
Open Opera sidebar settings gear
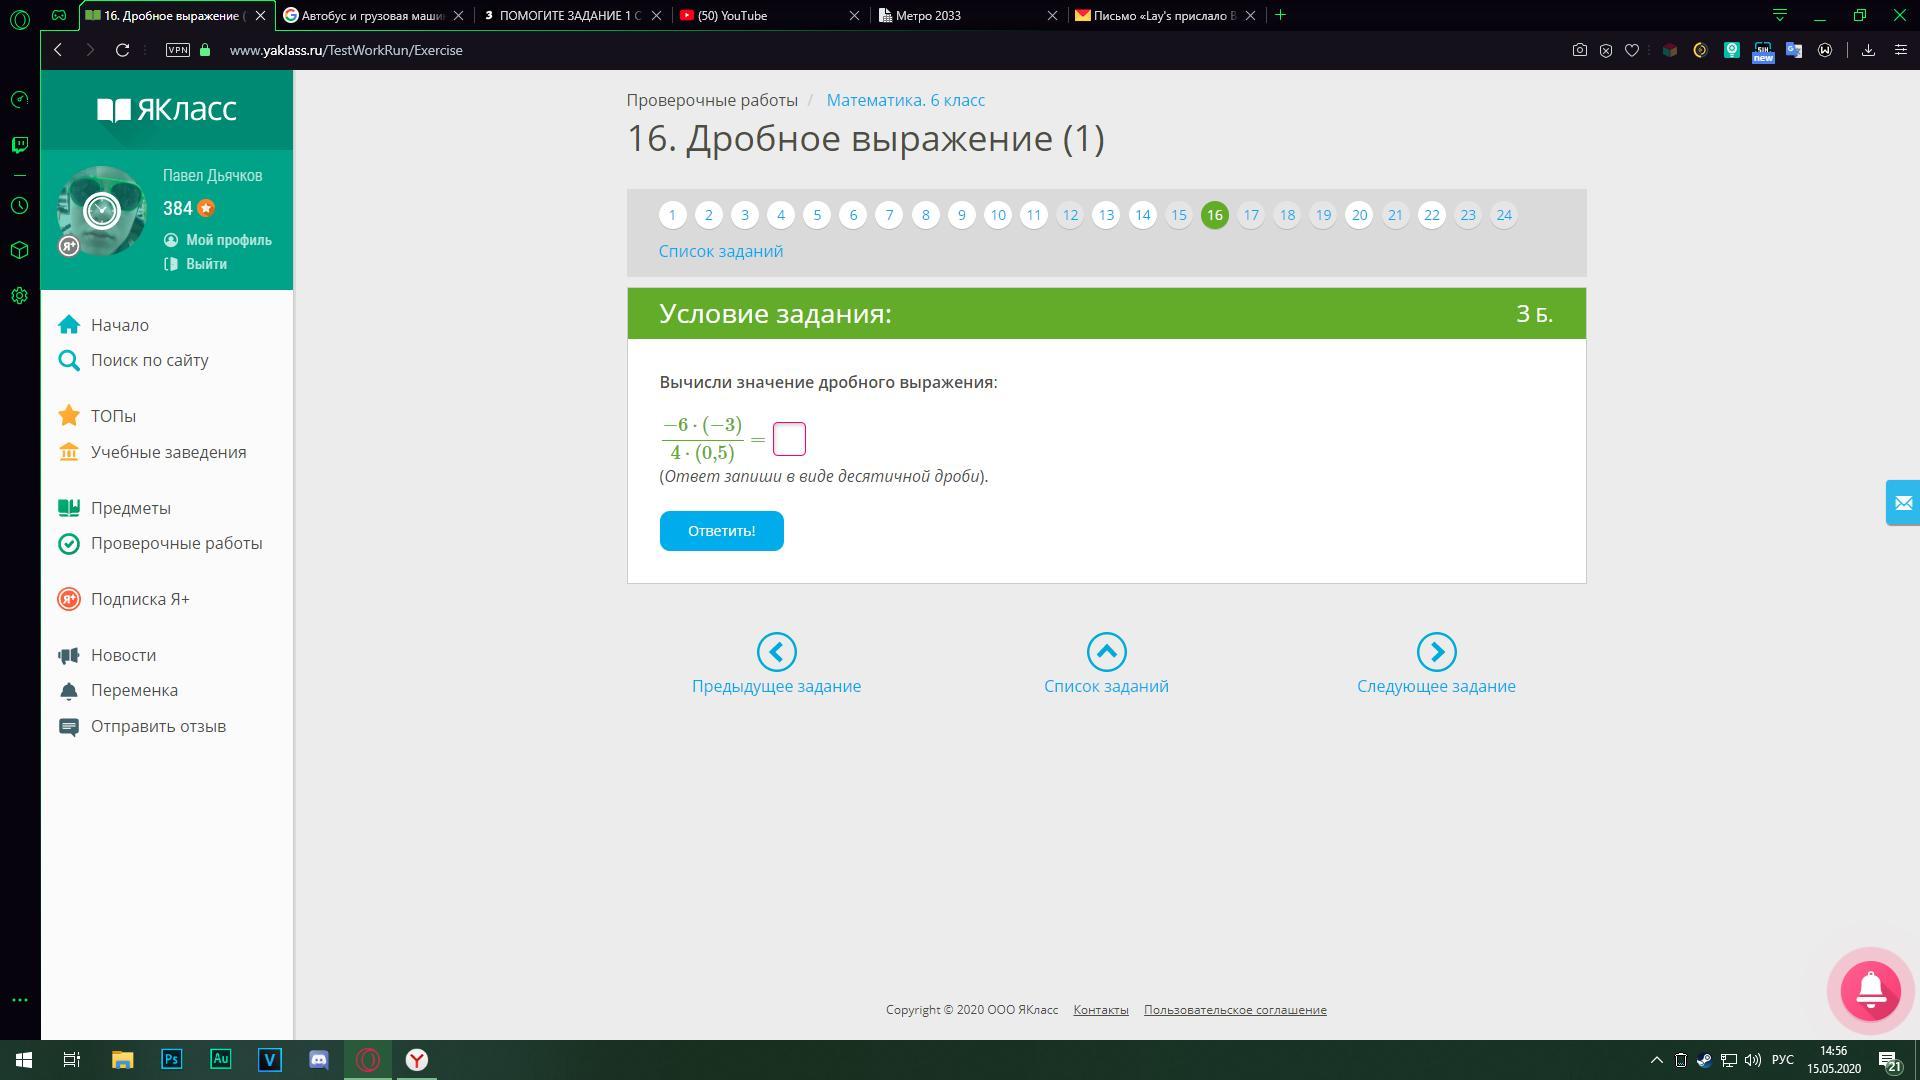tap(19, 296)
